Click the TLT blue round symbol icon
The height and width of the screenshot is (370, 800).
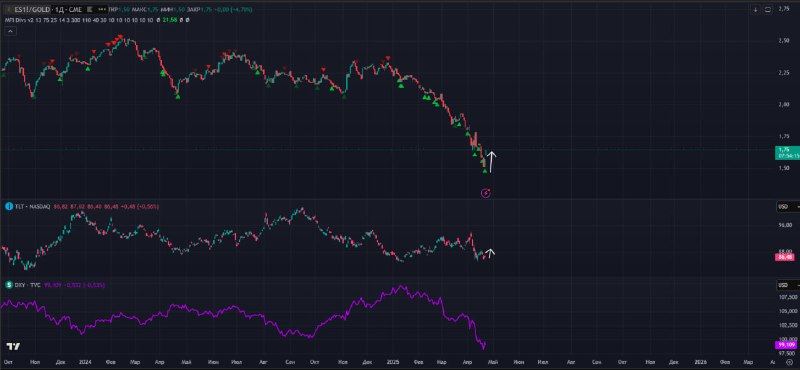(x=8, y=206)
